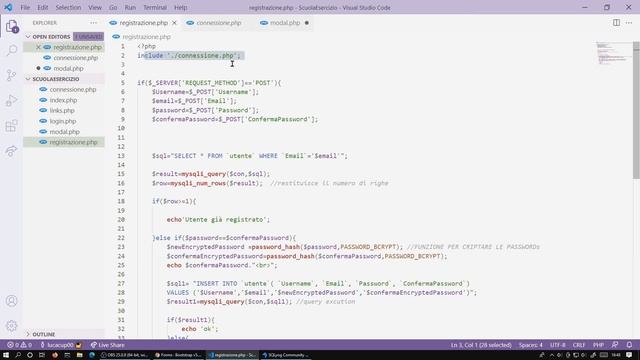The image size is (640, 360).
Task: Switch to the connessione.php tab
Action: [x=218, y=23]
